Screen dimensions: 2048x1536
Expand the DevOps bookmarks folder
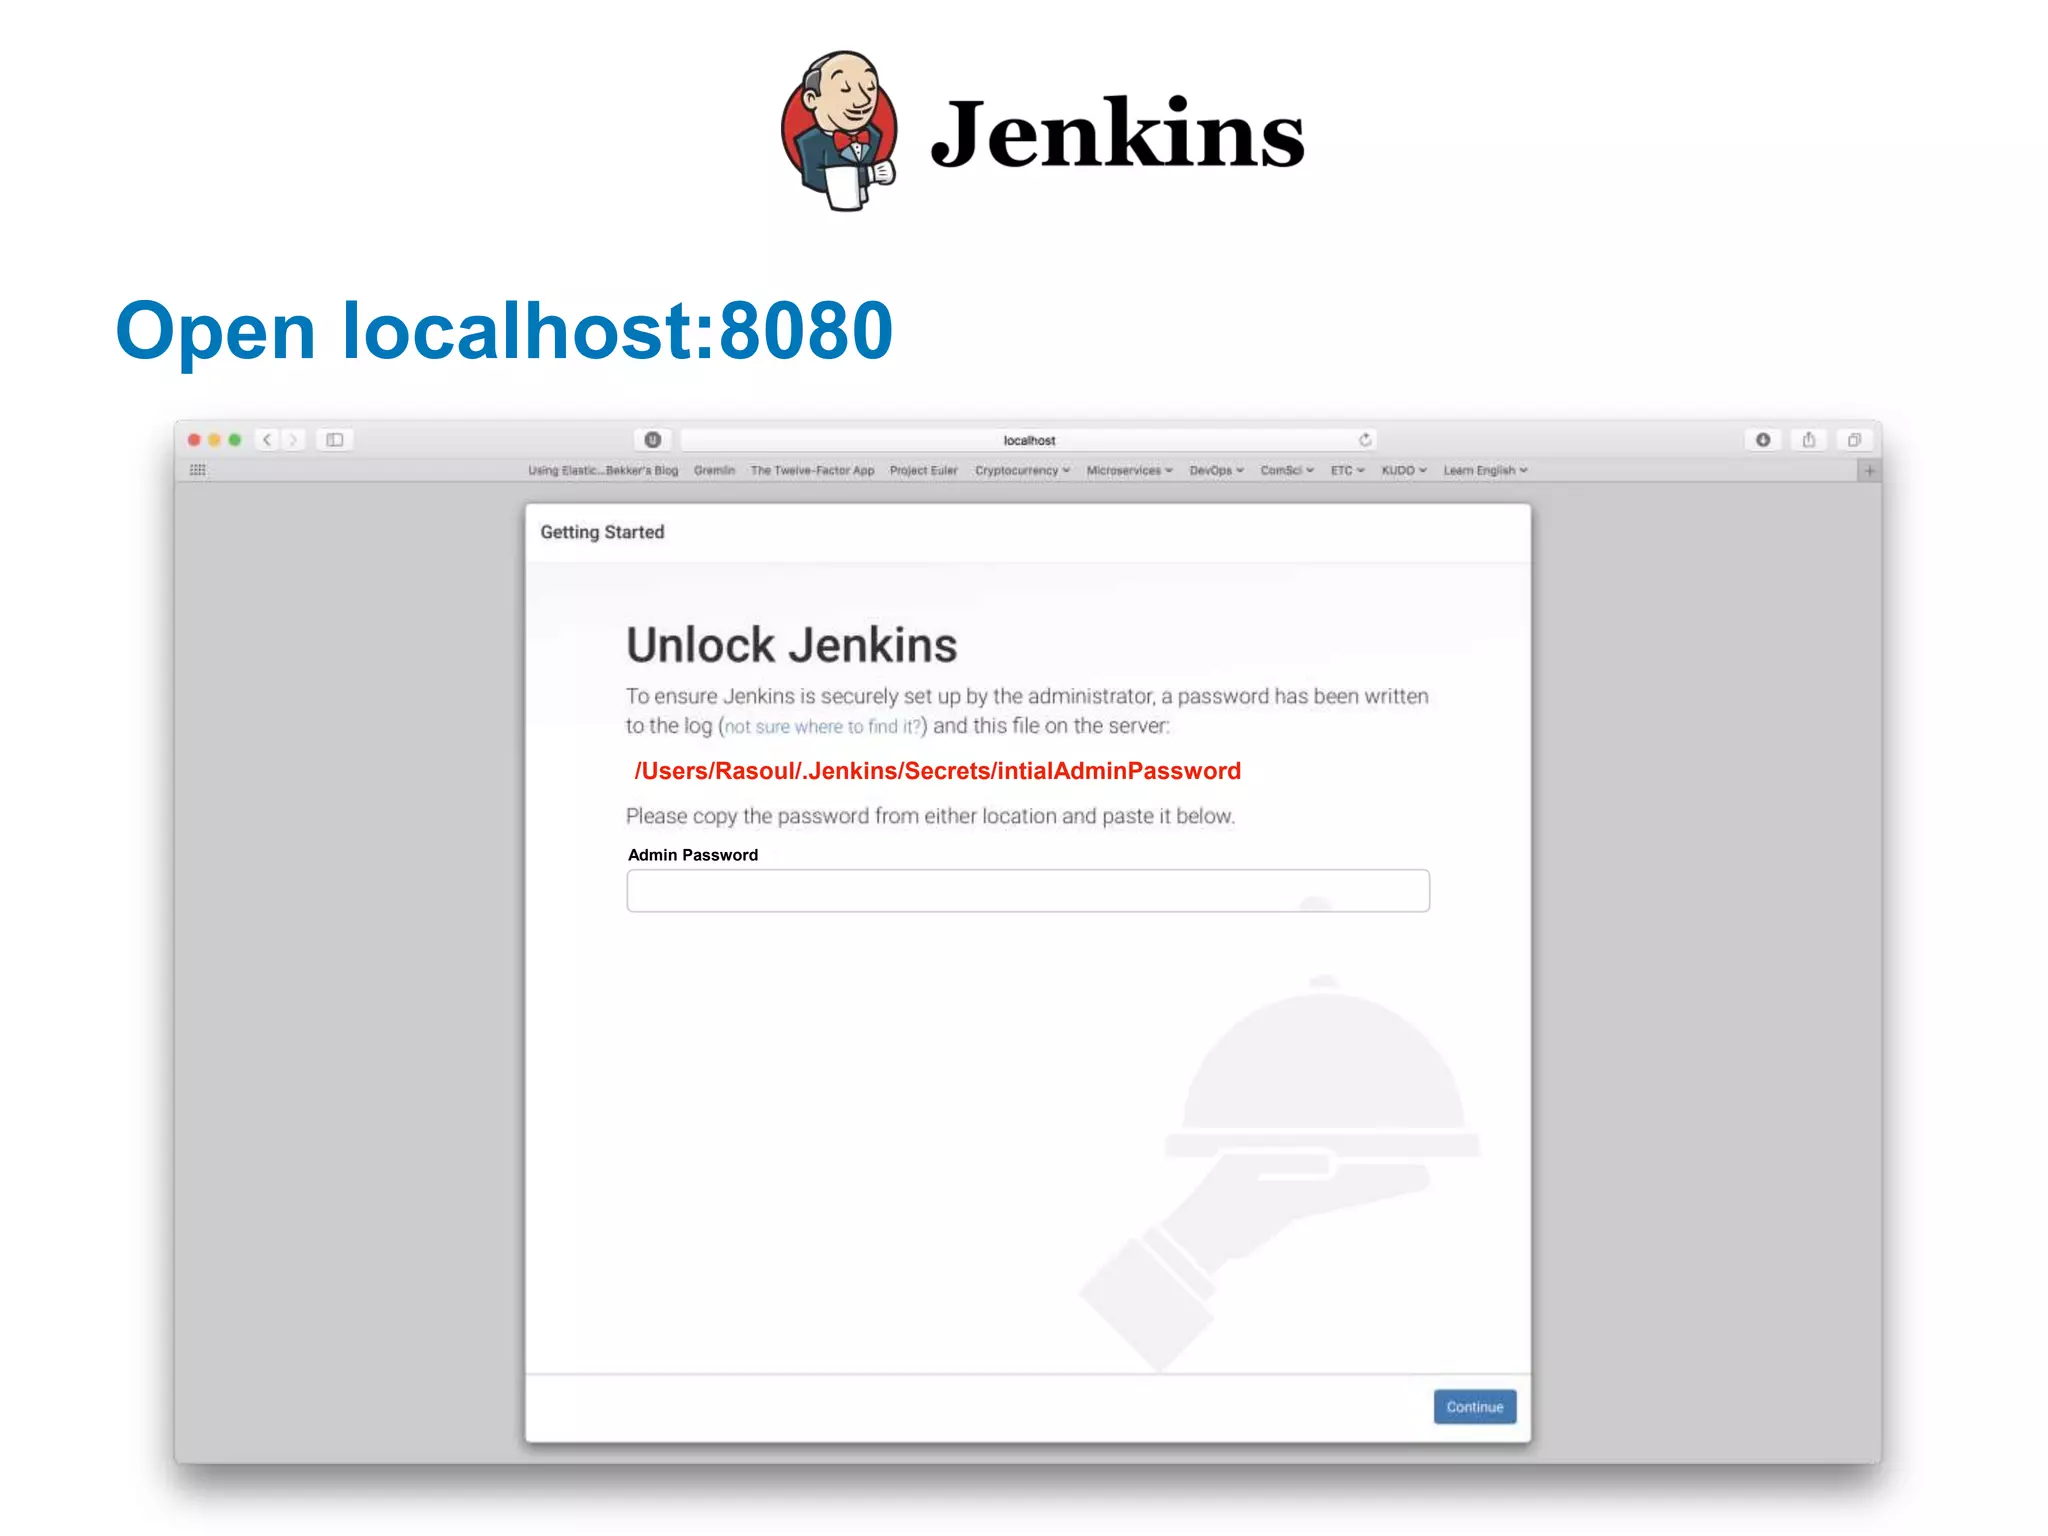[1216, 470]
